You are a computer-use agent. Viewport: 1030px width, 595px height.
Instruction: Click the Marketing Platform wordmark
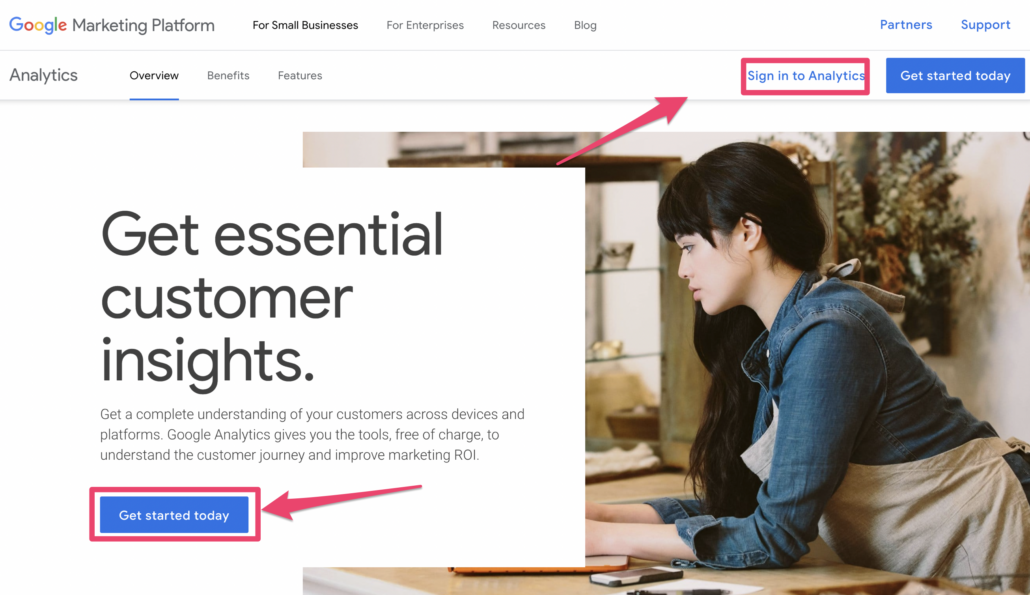click(143, 25)
